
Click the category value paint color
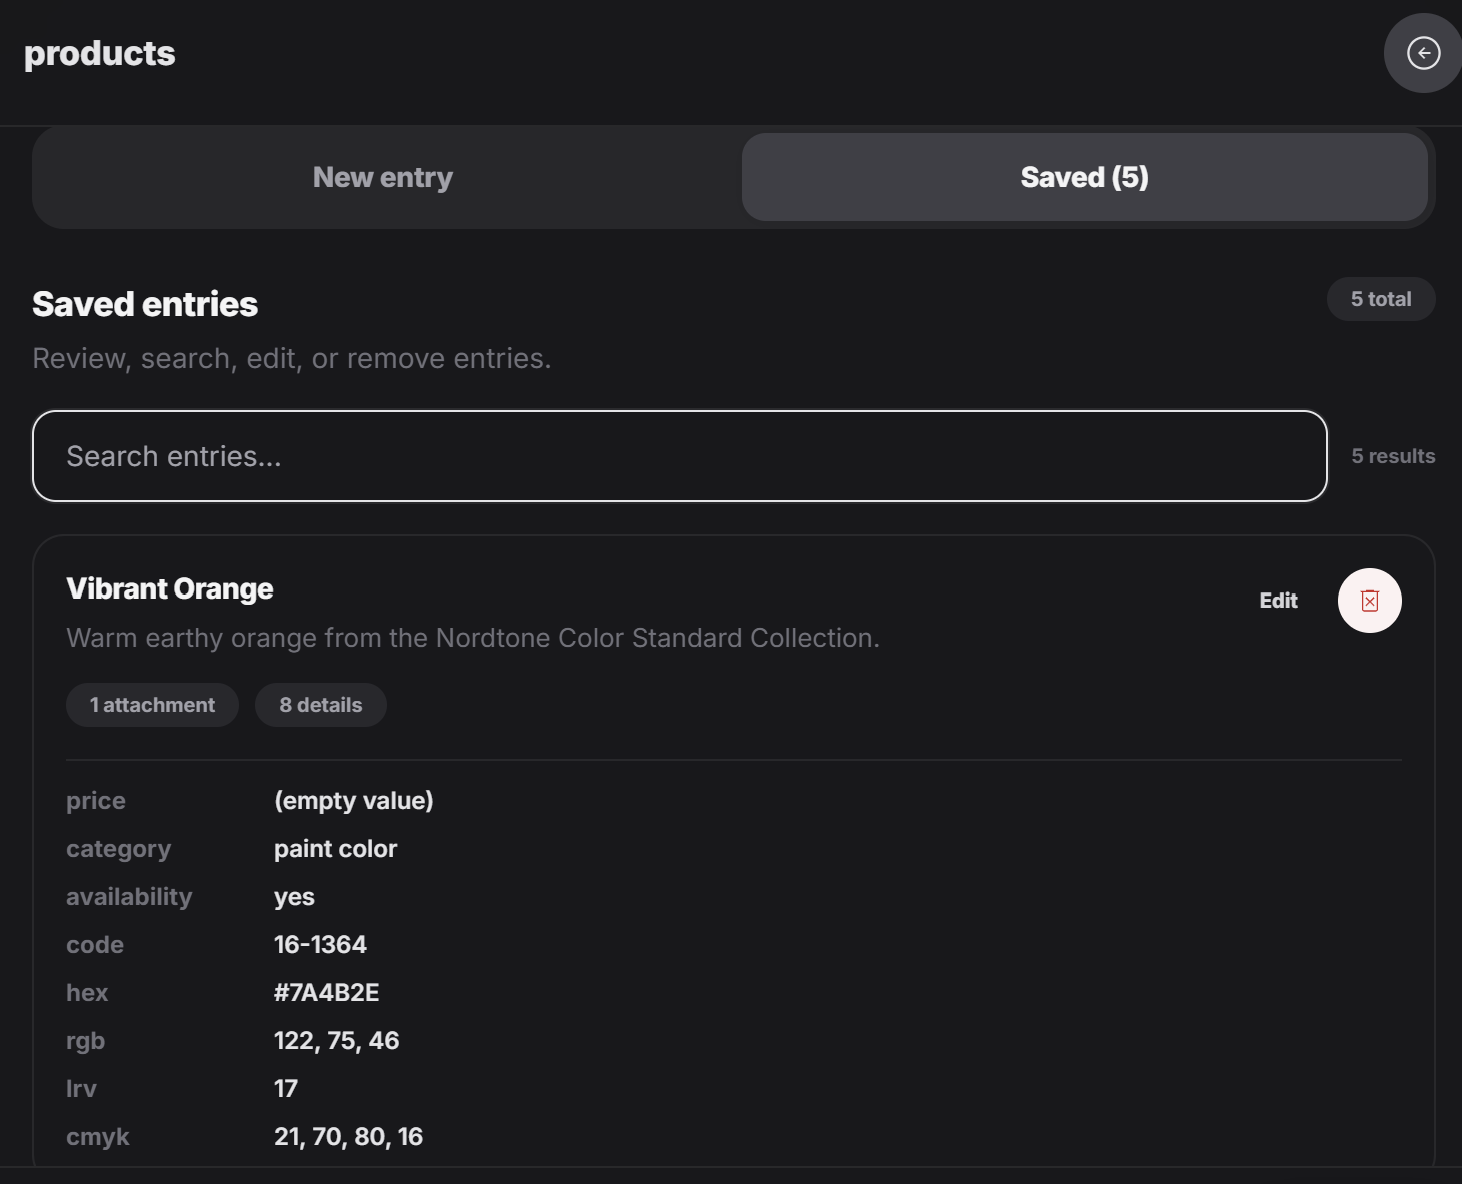click(x=336, y=849)
